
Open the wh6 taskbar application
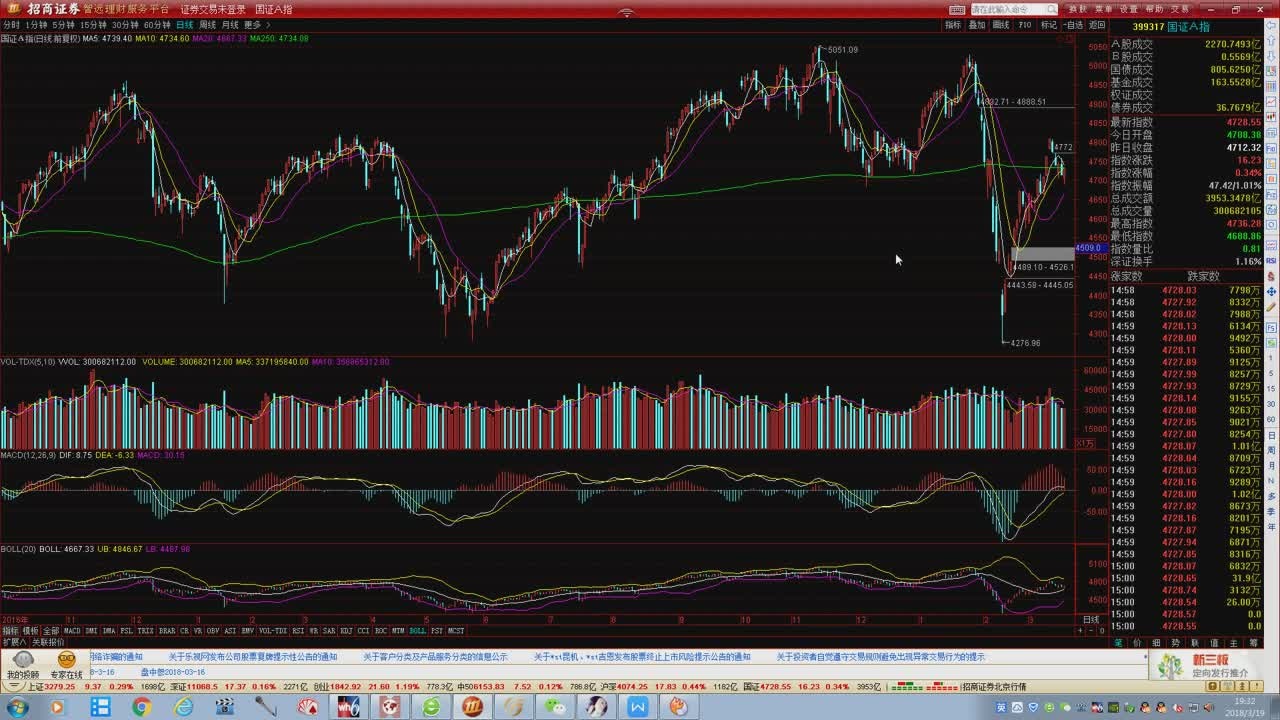tap(347, 707)
